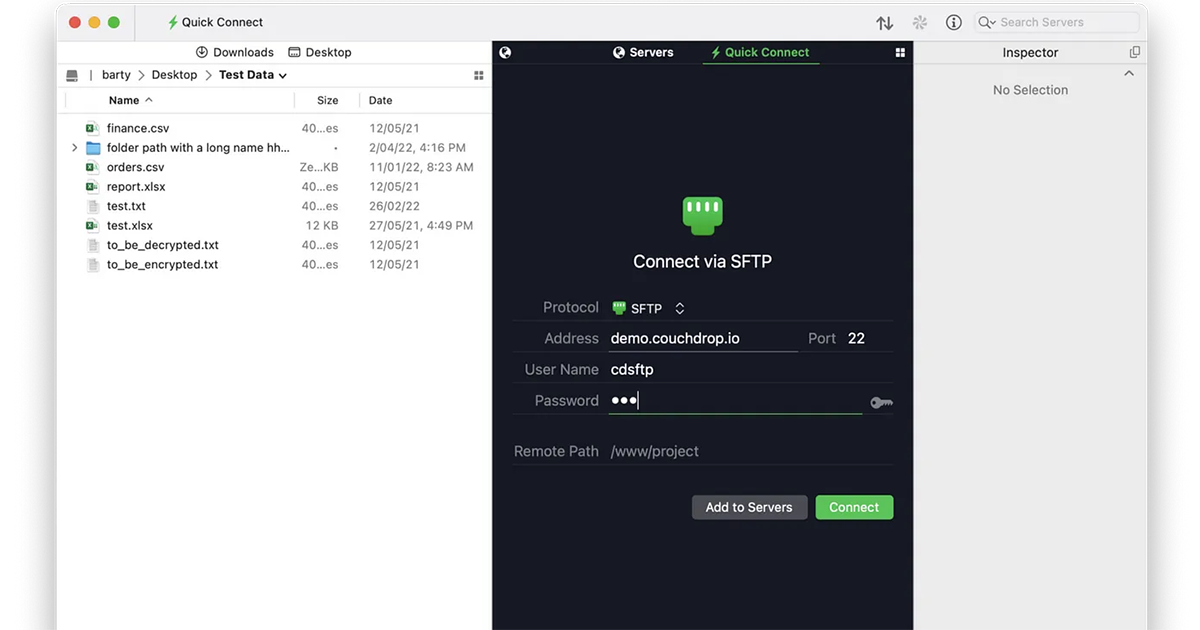Switch to the Servers tab
The image size is (1200, 630).
[643, 52]
